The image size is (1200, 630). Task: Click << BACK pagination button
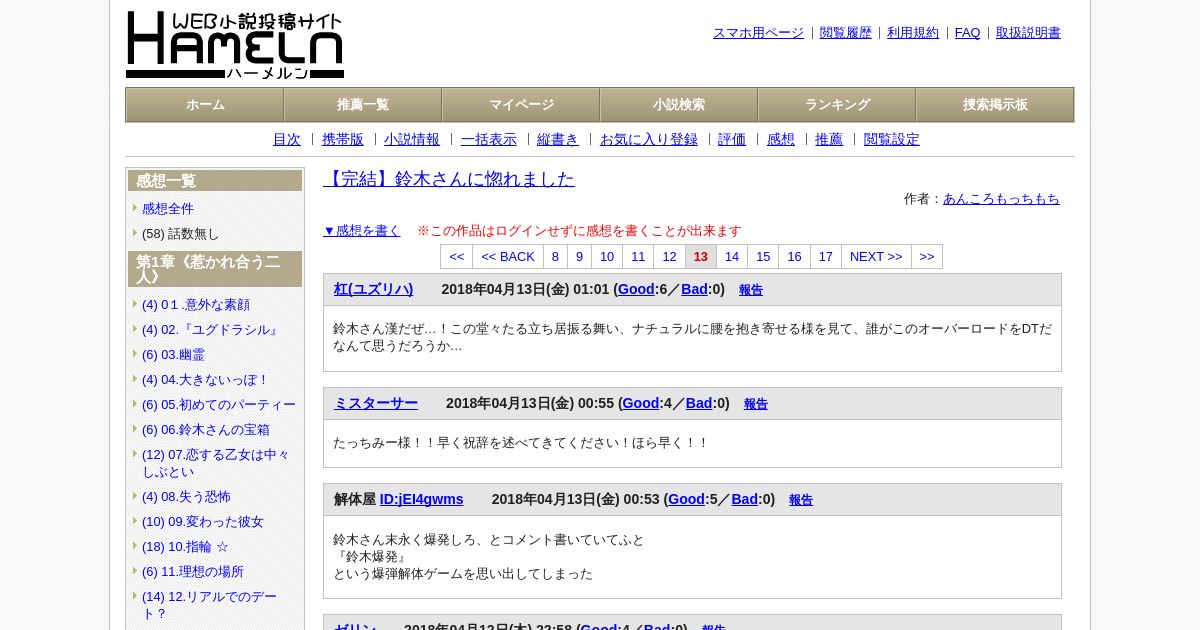508,257
